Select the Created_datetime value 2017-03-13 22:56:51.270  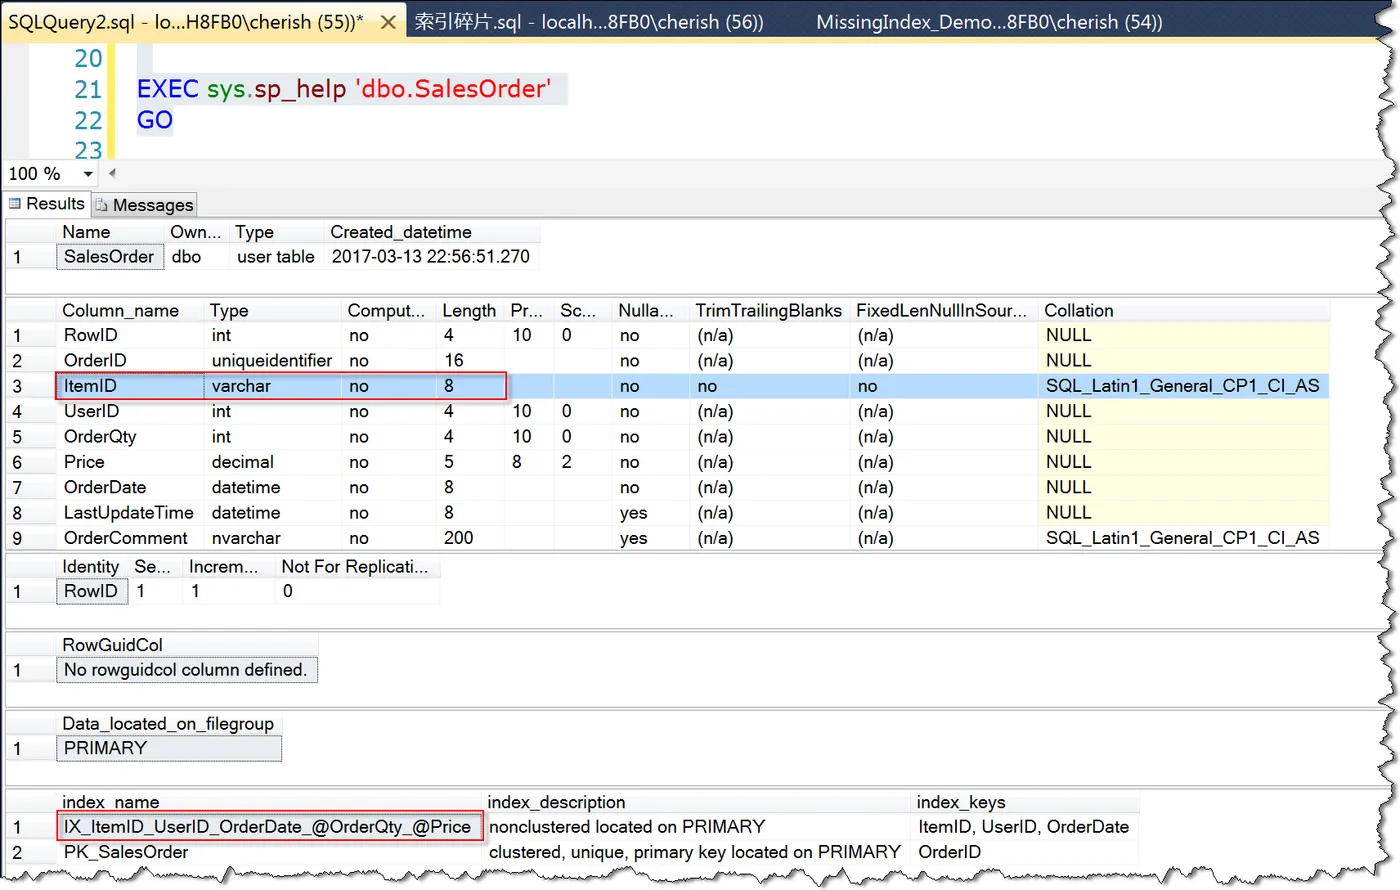tap(431, 257)
